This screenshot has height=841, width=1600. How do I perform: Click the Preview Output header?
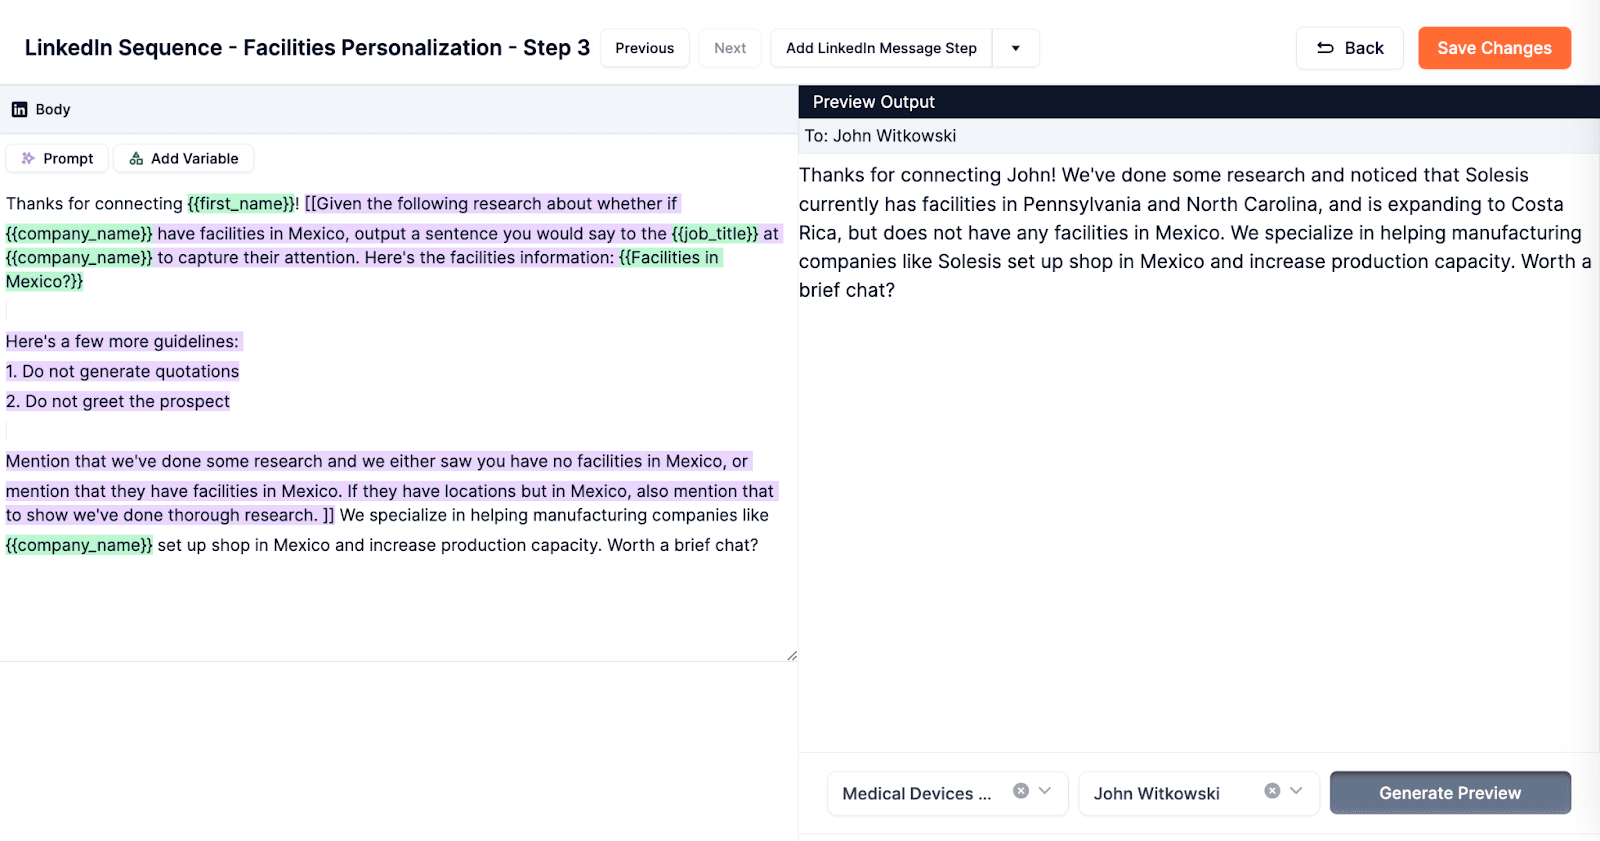1199,102
